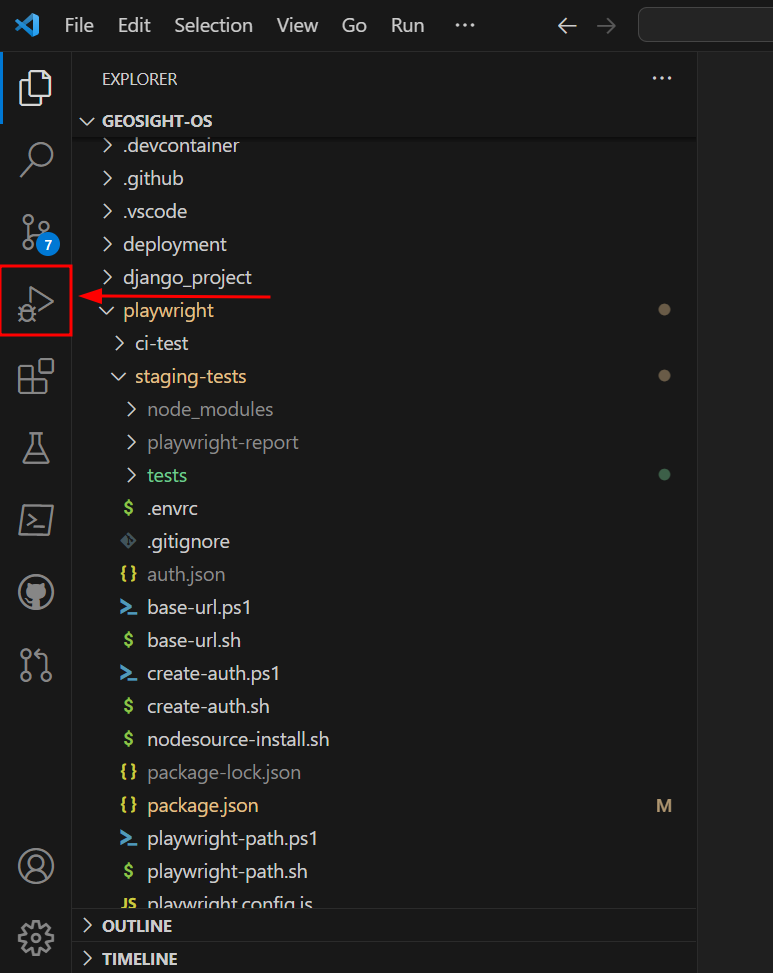
Task: Open the Manage gear icon
Action: tap(36, 938)
